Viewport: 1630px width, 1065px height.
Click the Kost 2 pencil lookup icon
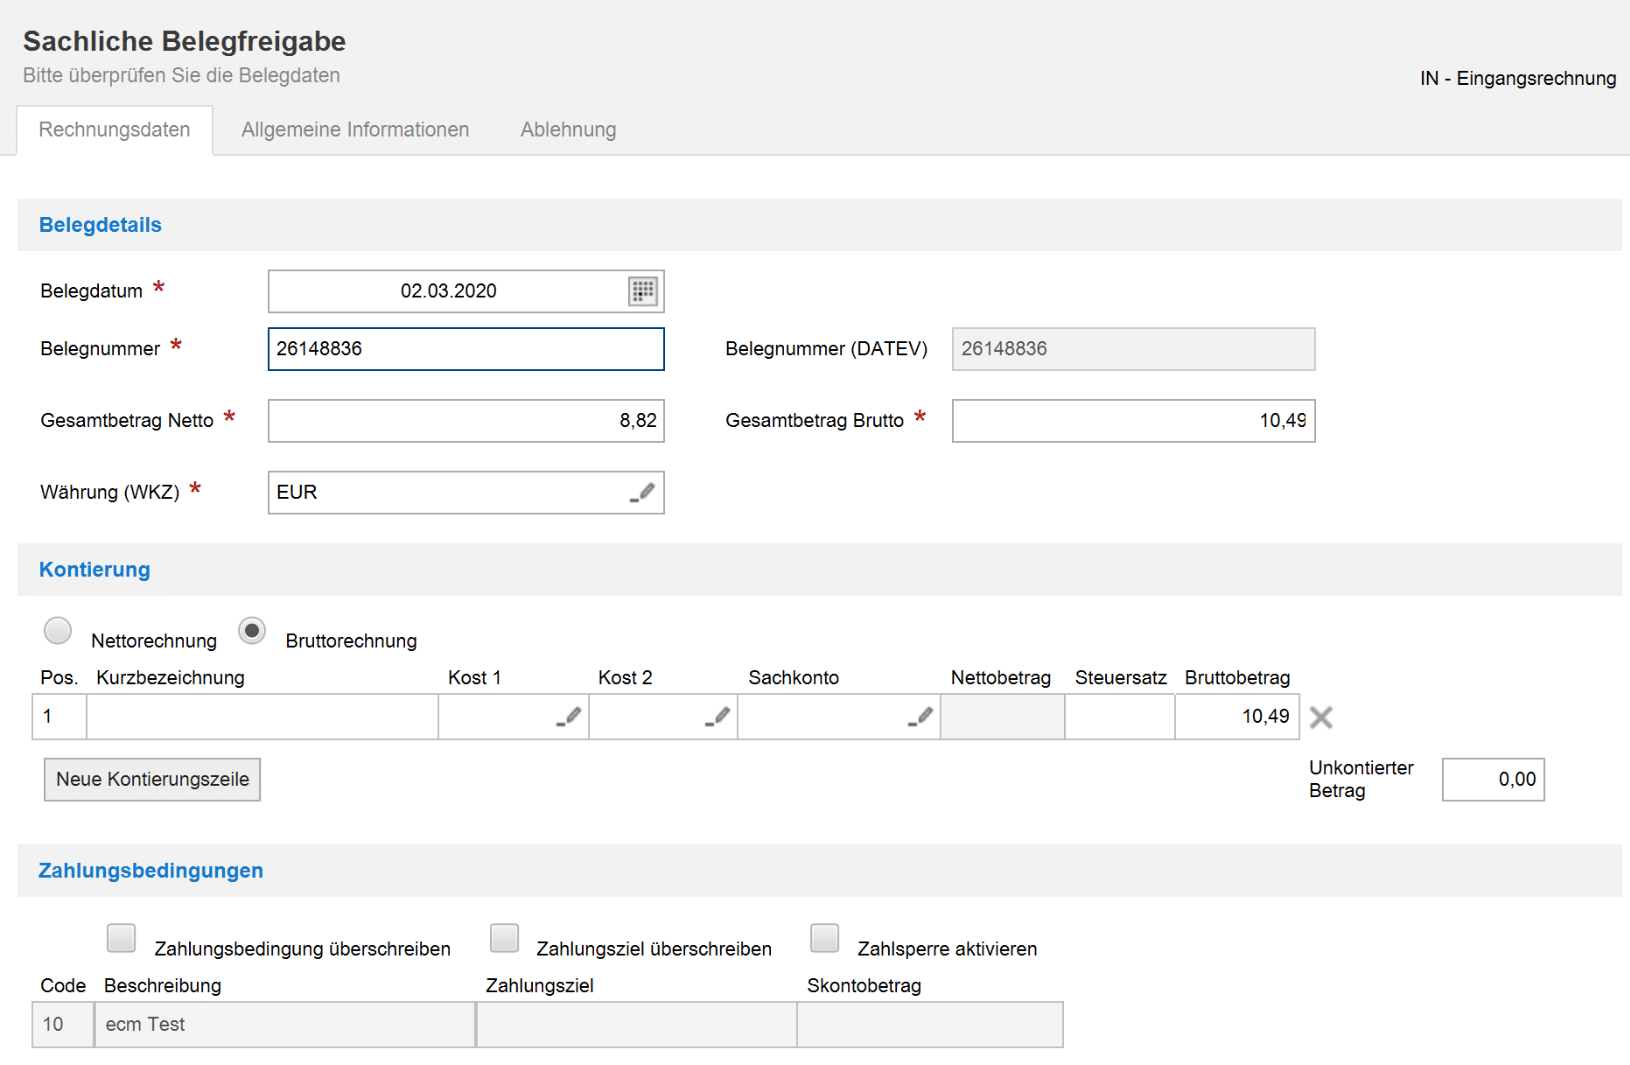click(x=718, y=716)
